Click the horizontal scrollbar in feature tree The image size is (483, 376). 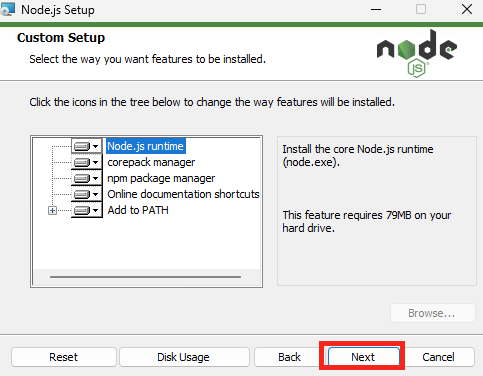[145, 277]
